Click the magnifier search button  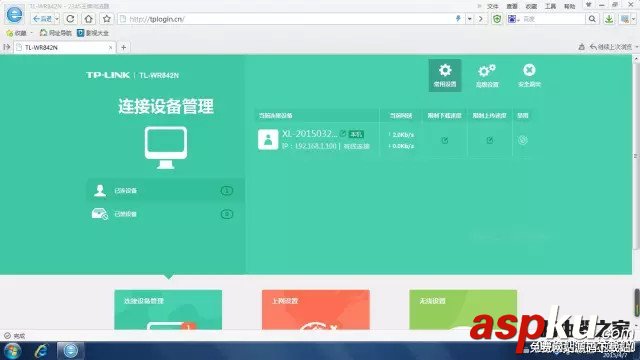[592, 19]
